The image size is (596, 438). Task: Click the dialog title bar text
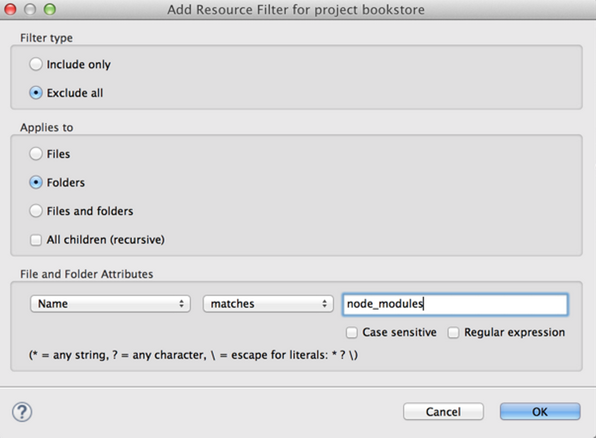point(296,10)
